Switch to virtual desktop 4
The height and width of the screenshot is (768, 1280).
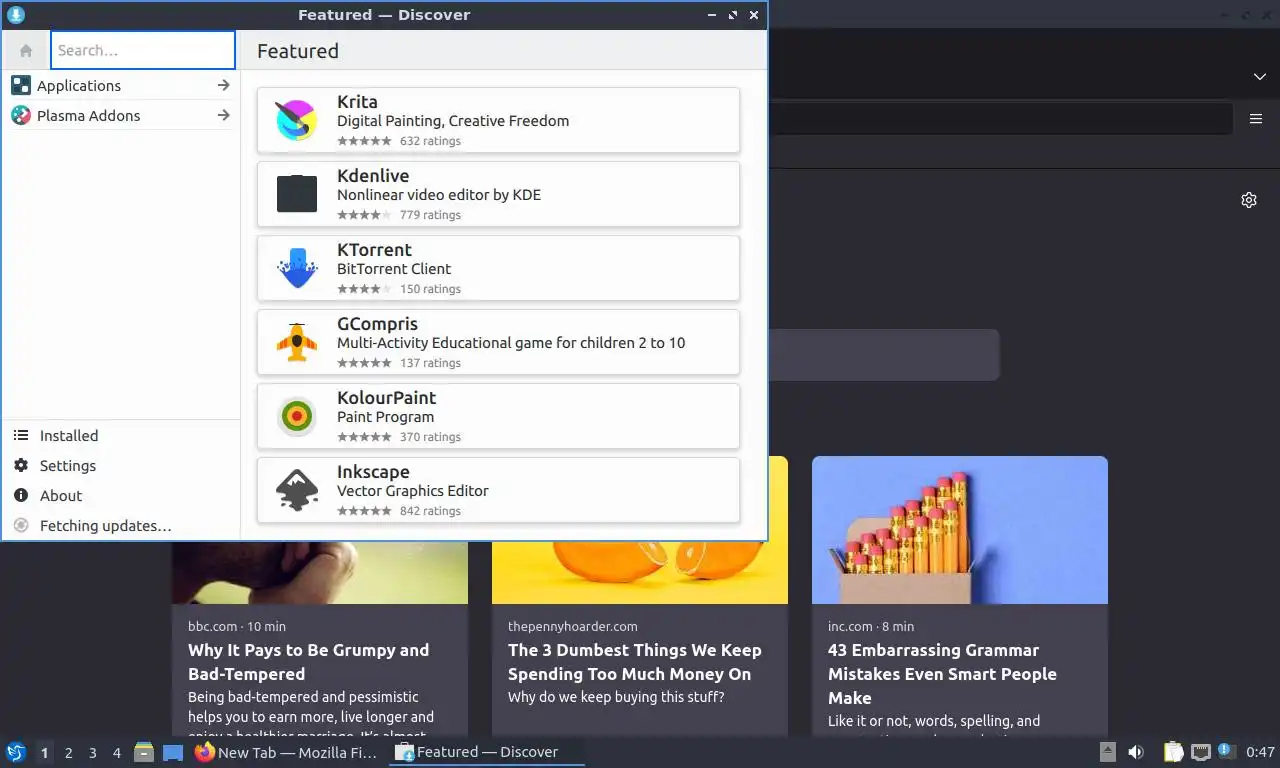117,753
